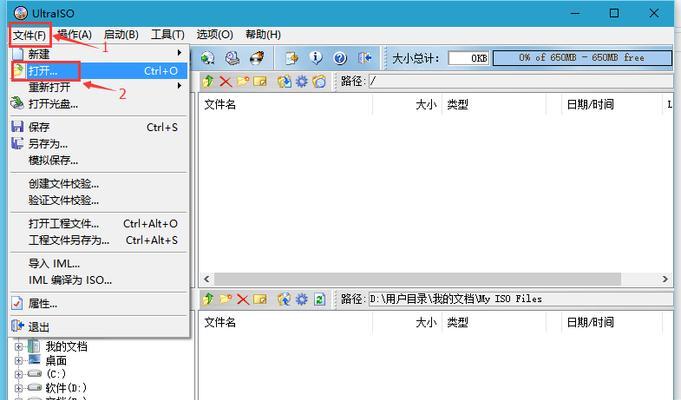
Task: Click the blue question mark Help icon
Action: 340,58
